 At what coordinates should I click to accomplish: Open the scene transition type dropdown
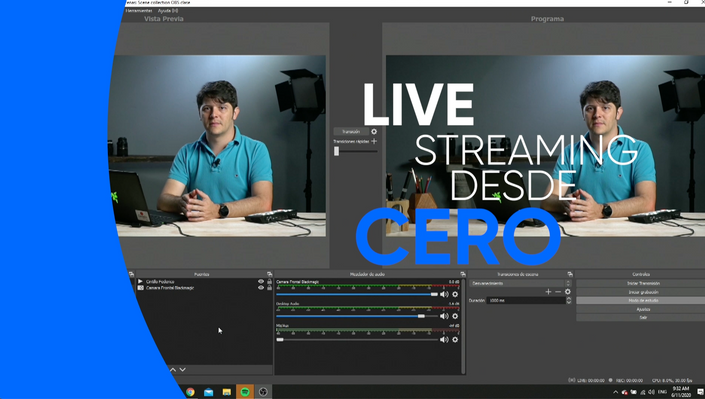520,283
